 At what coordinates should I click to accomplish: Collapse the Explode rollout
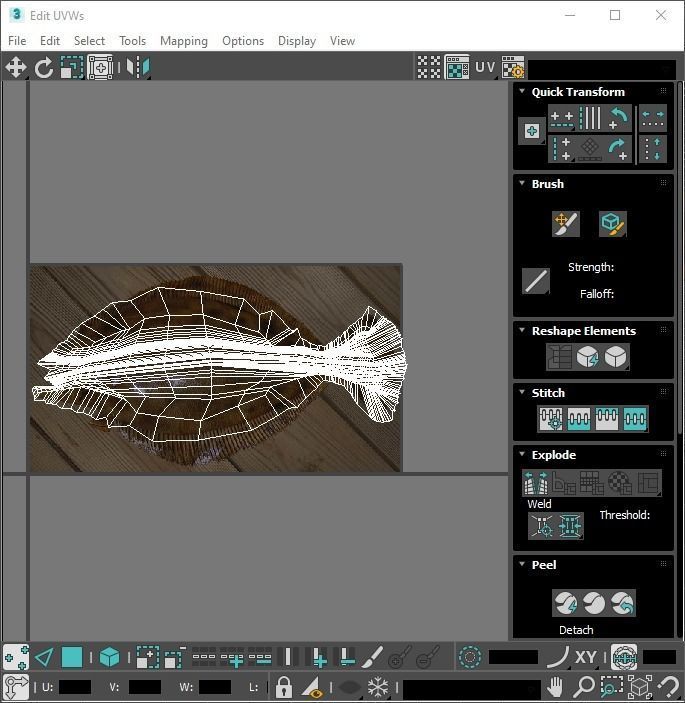522,454
